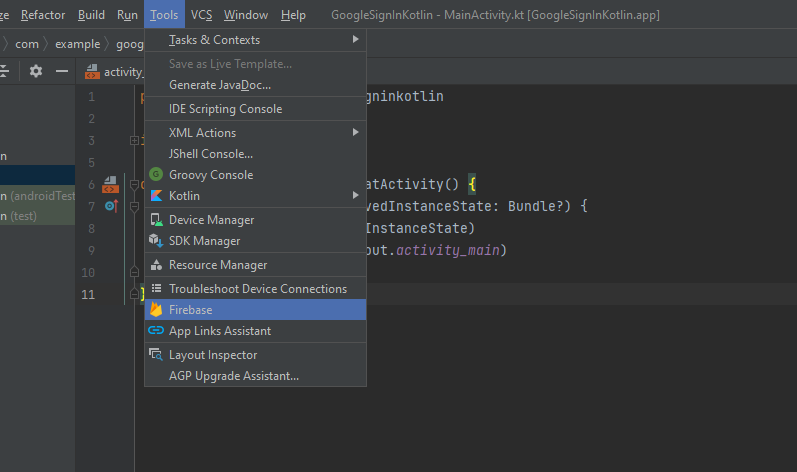Viewport: 797px width, 472px height.
Task: Open the Firebase menu entry
Action: pyautogui.click(x=255, y=309)
